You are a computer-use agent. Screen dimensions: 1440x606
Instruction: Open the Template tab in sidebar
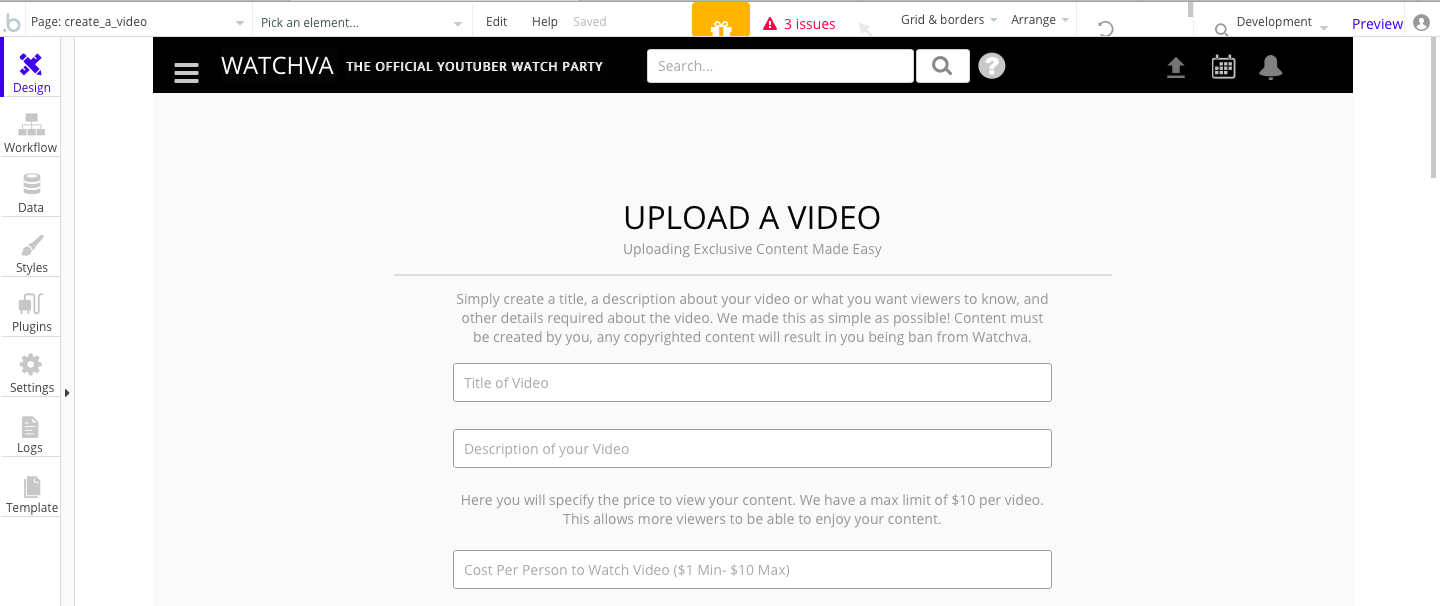click(x=31, y=493)
